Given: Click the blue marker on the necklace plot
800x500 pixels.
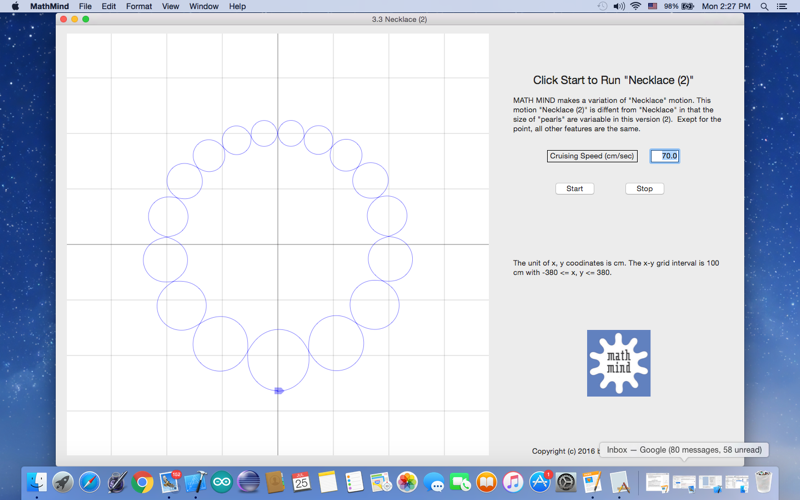Looking at the screenshot, I should pyautogui.click(x=279, y=391).
